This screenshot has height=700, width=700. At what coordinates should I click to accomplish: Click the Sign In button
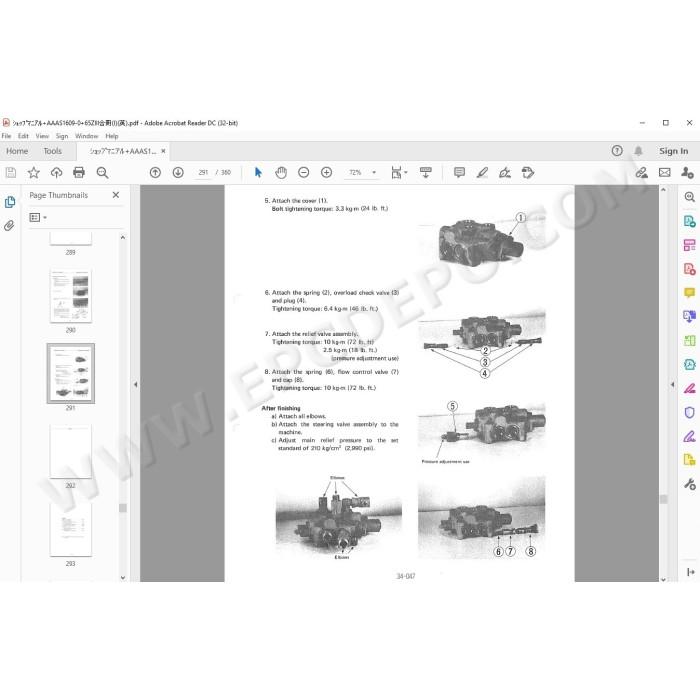tap(674, 151)
